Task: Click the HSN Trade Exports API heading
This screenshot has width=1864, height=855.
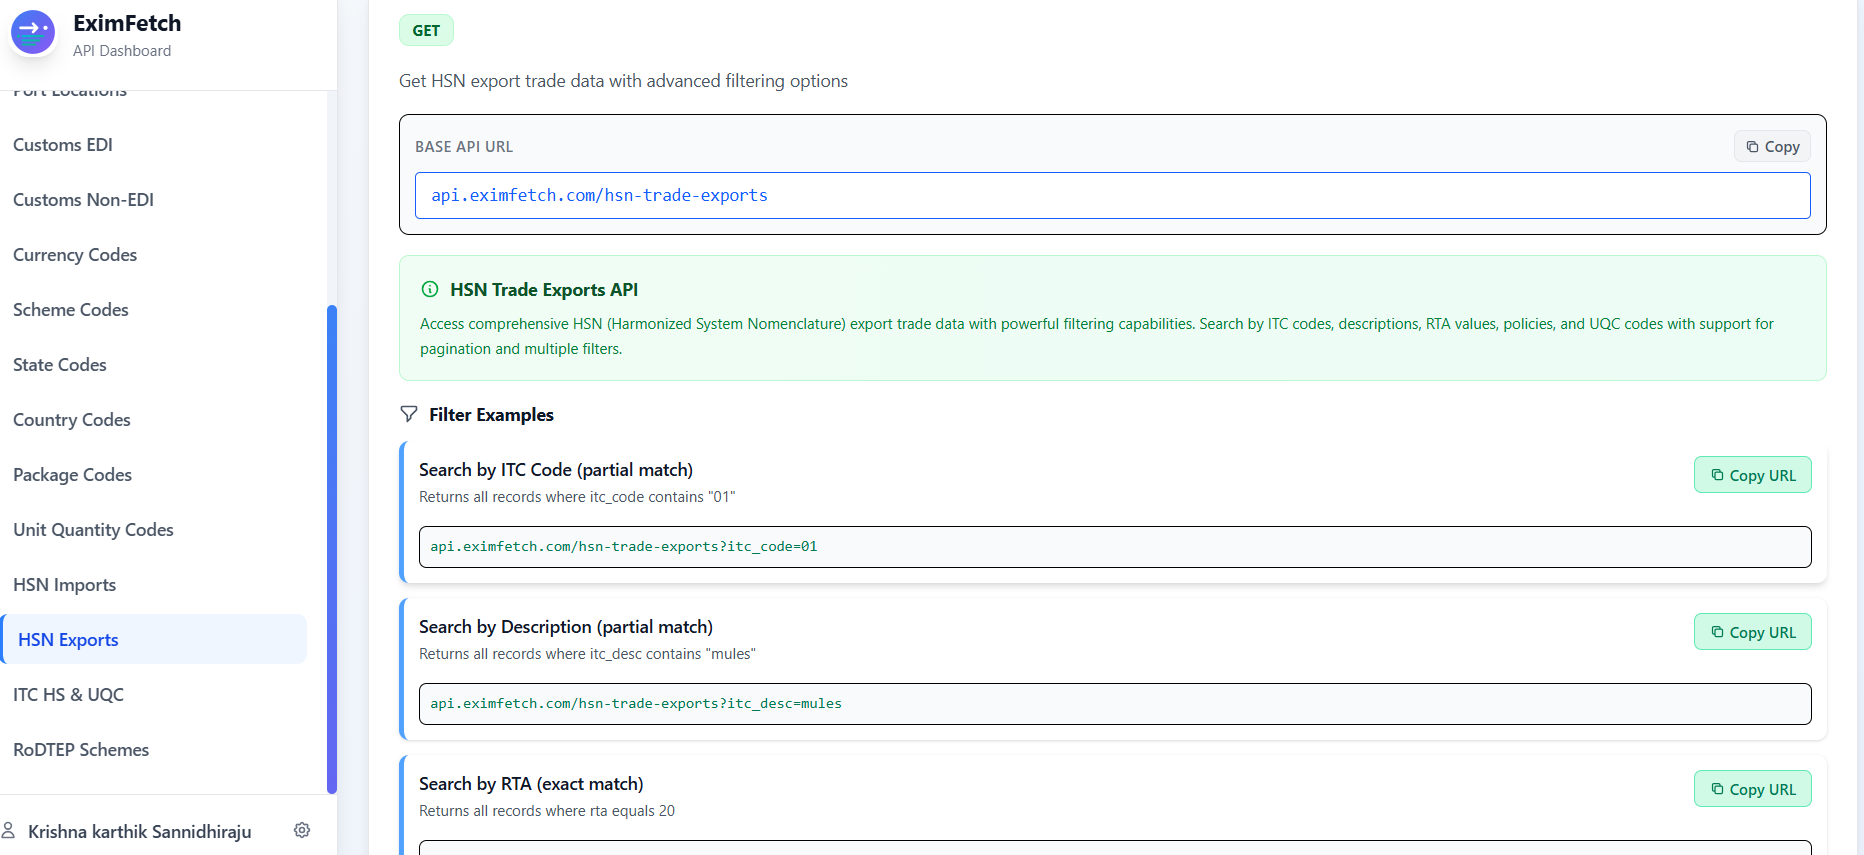Action: click(544, 289)
